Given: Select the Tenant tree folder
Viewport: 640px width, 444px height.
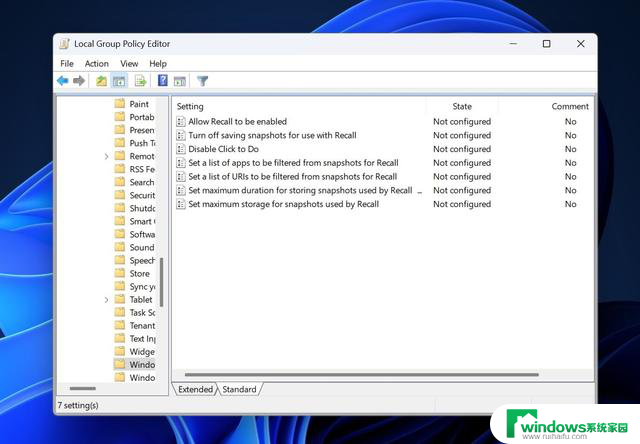Looking at the screenshot, I should 142,326.
